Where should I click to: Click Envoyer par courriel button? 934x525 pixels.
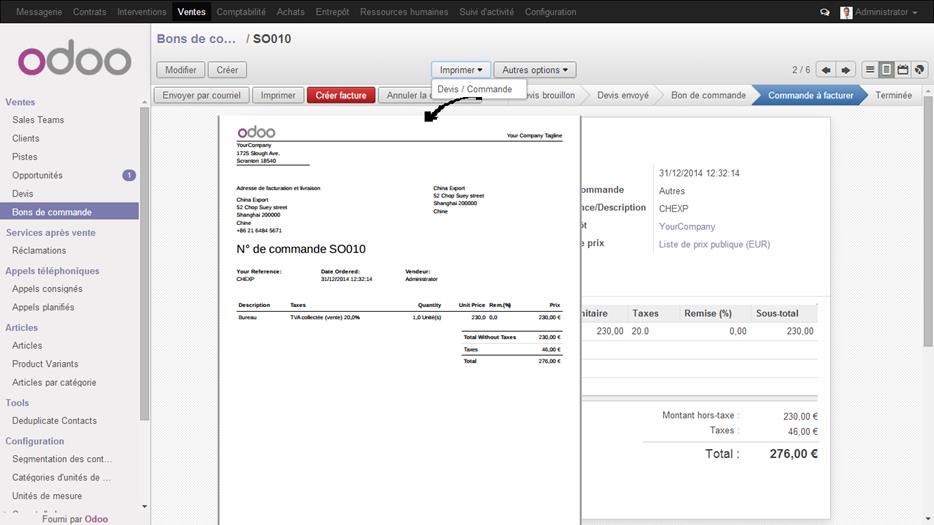pyautogui.click(x=201, y=95)
